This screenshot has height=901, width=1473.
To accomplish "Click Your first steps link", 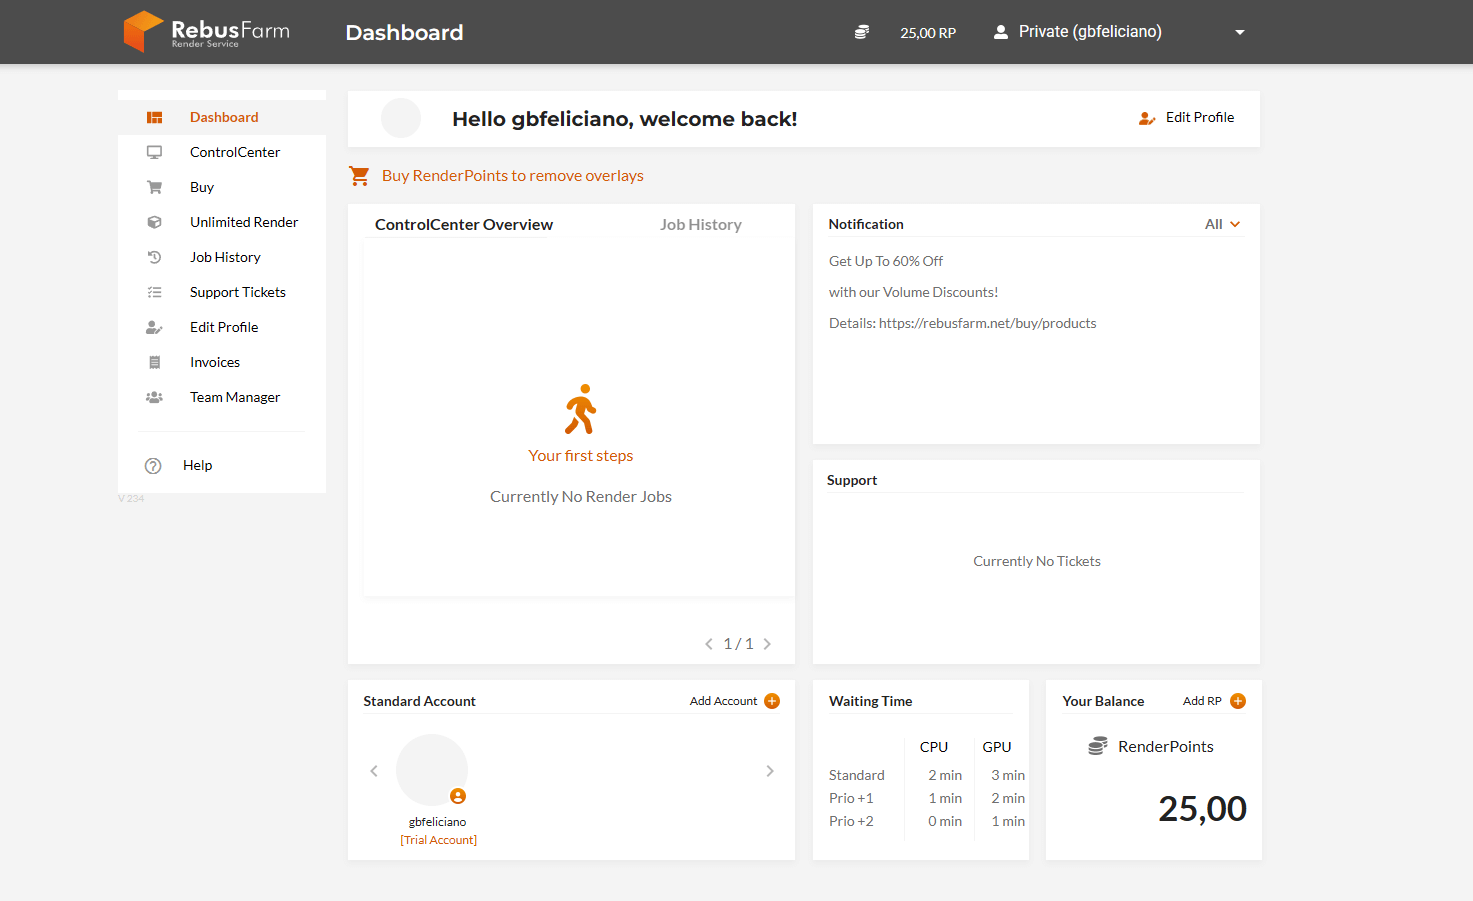I will click(x=581, y=456).
